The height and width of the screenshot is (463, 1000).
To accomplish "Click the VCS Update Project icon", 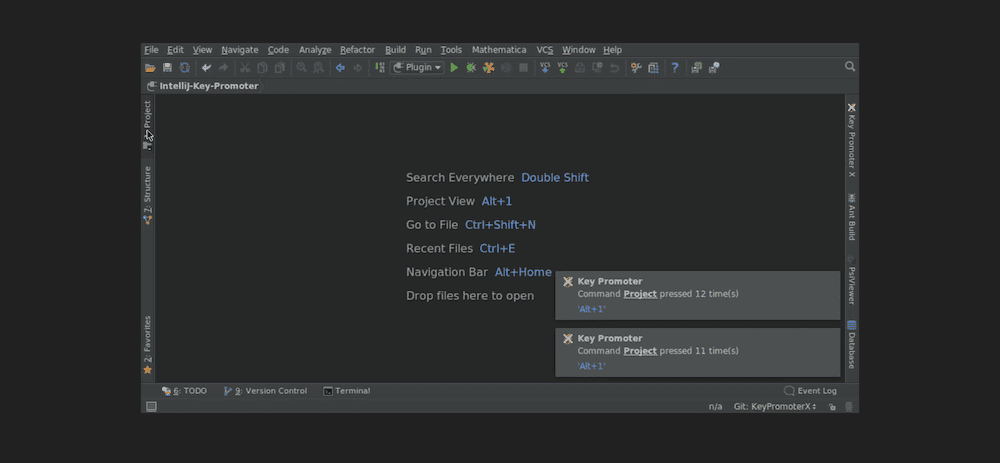I will (x=545, y=68).
